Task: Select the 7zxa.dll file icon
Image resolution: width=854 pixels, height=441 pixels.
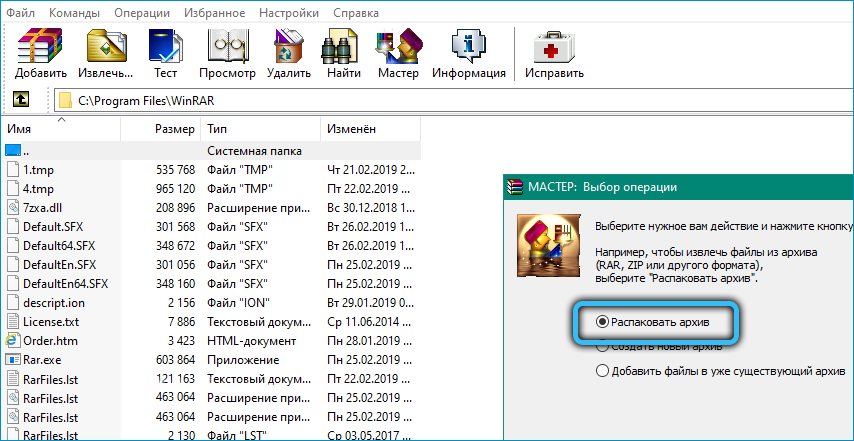Action: pos(14,207)
